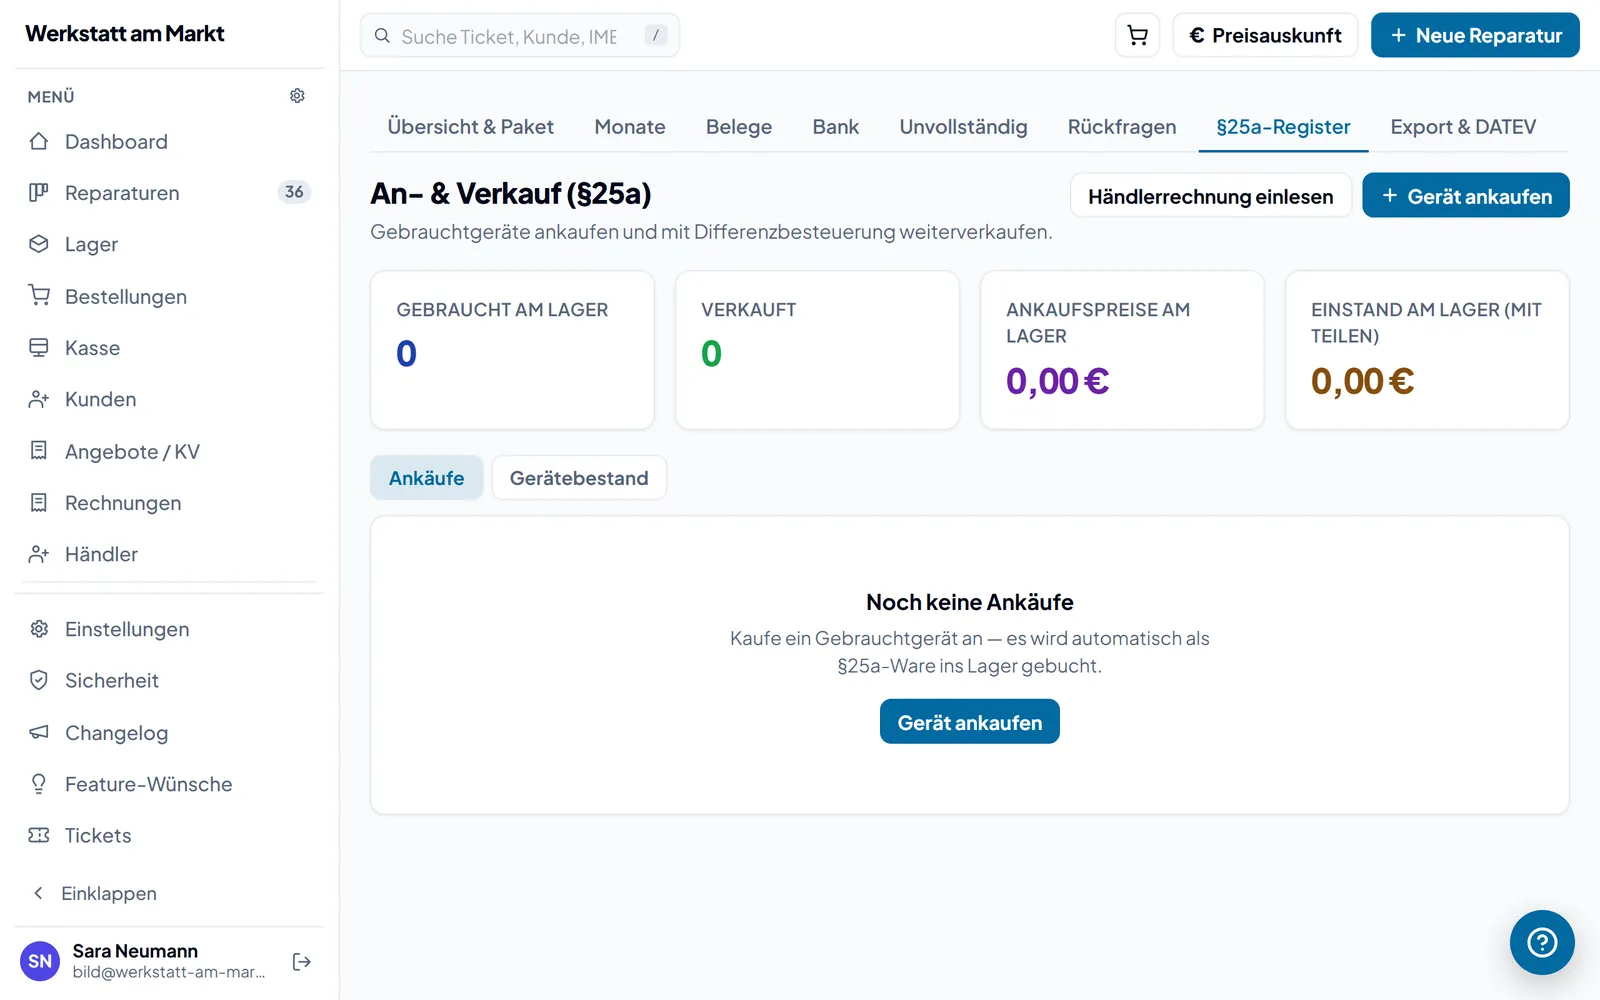
Task: Open the Tickets ticket icon
Action: coord(39,835)
